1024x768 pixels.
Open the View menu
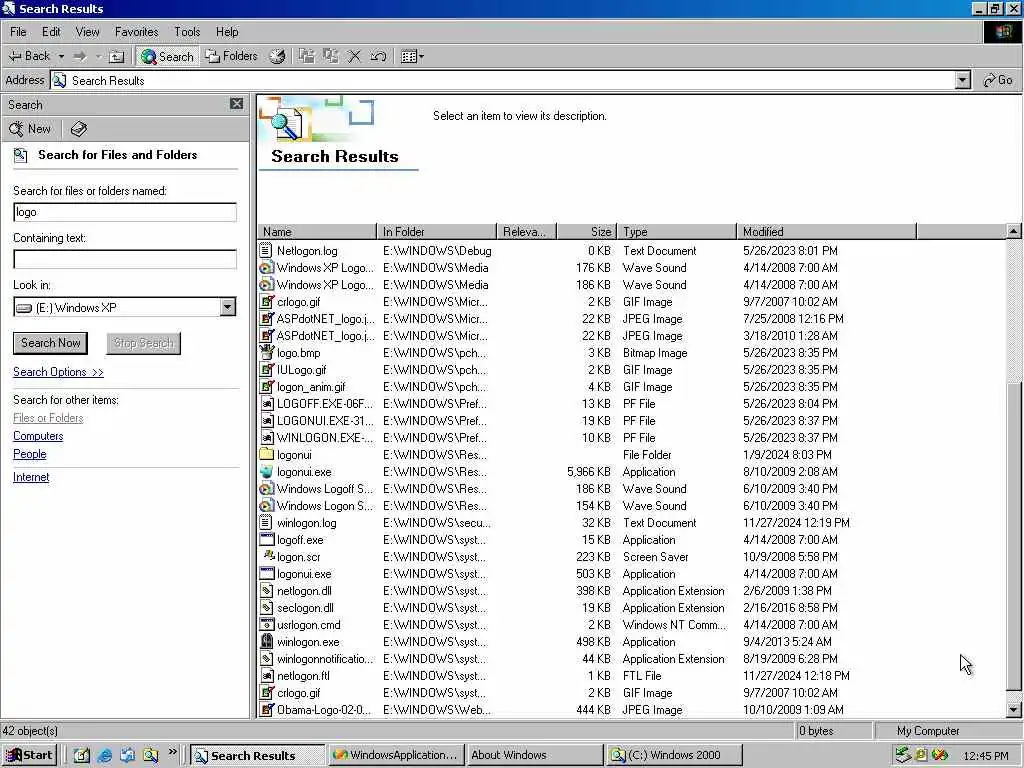point(88,31)
